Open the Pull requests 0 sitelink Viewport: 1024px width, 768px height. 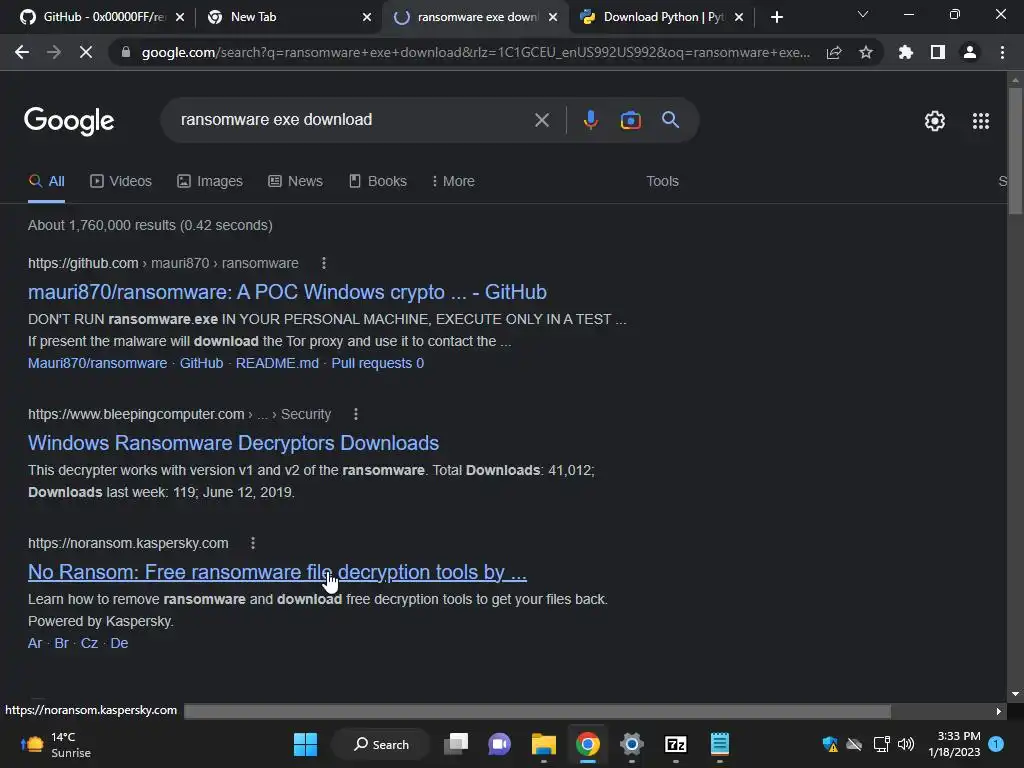(377, 363)
